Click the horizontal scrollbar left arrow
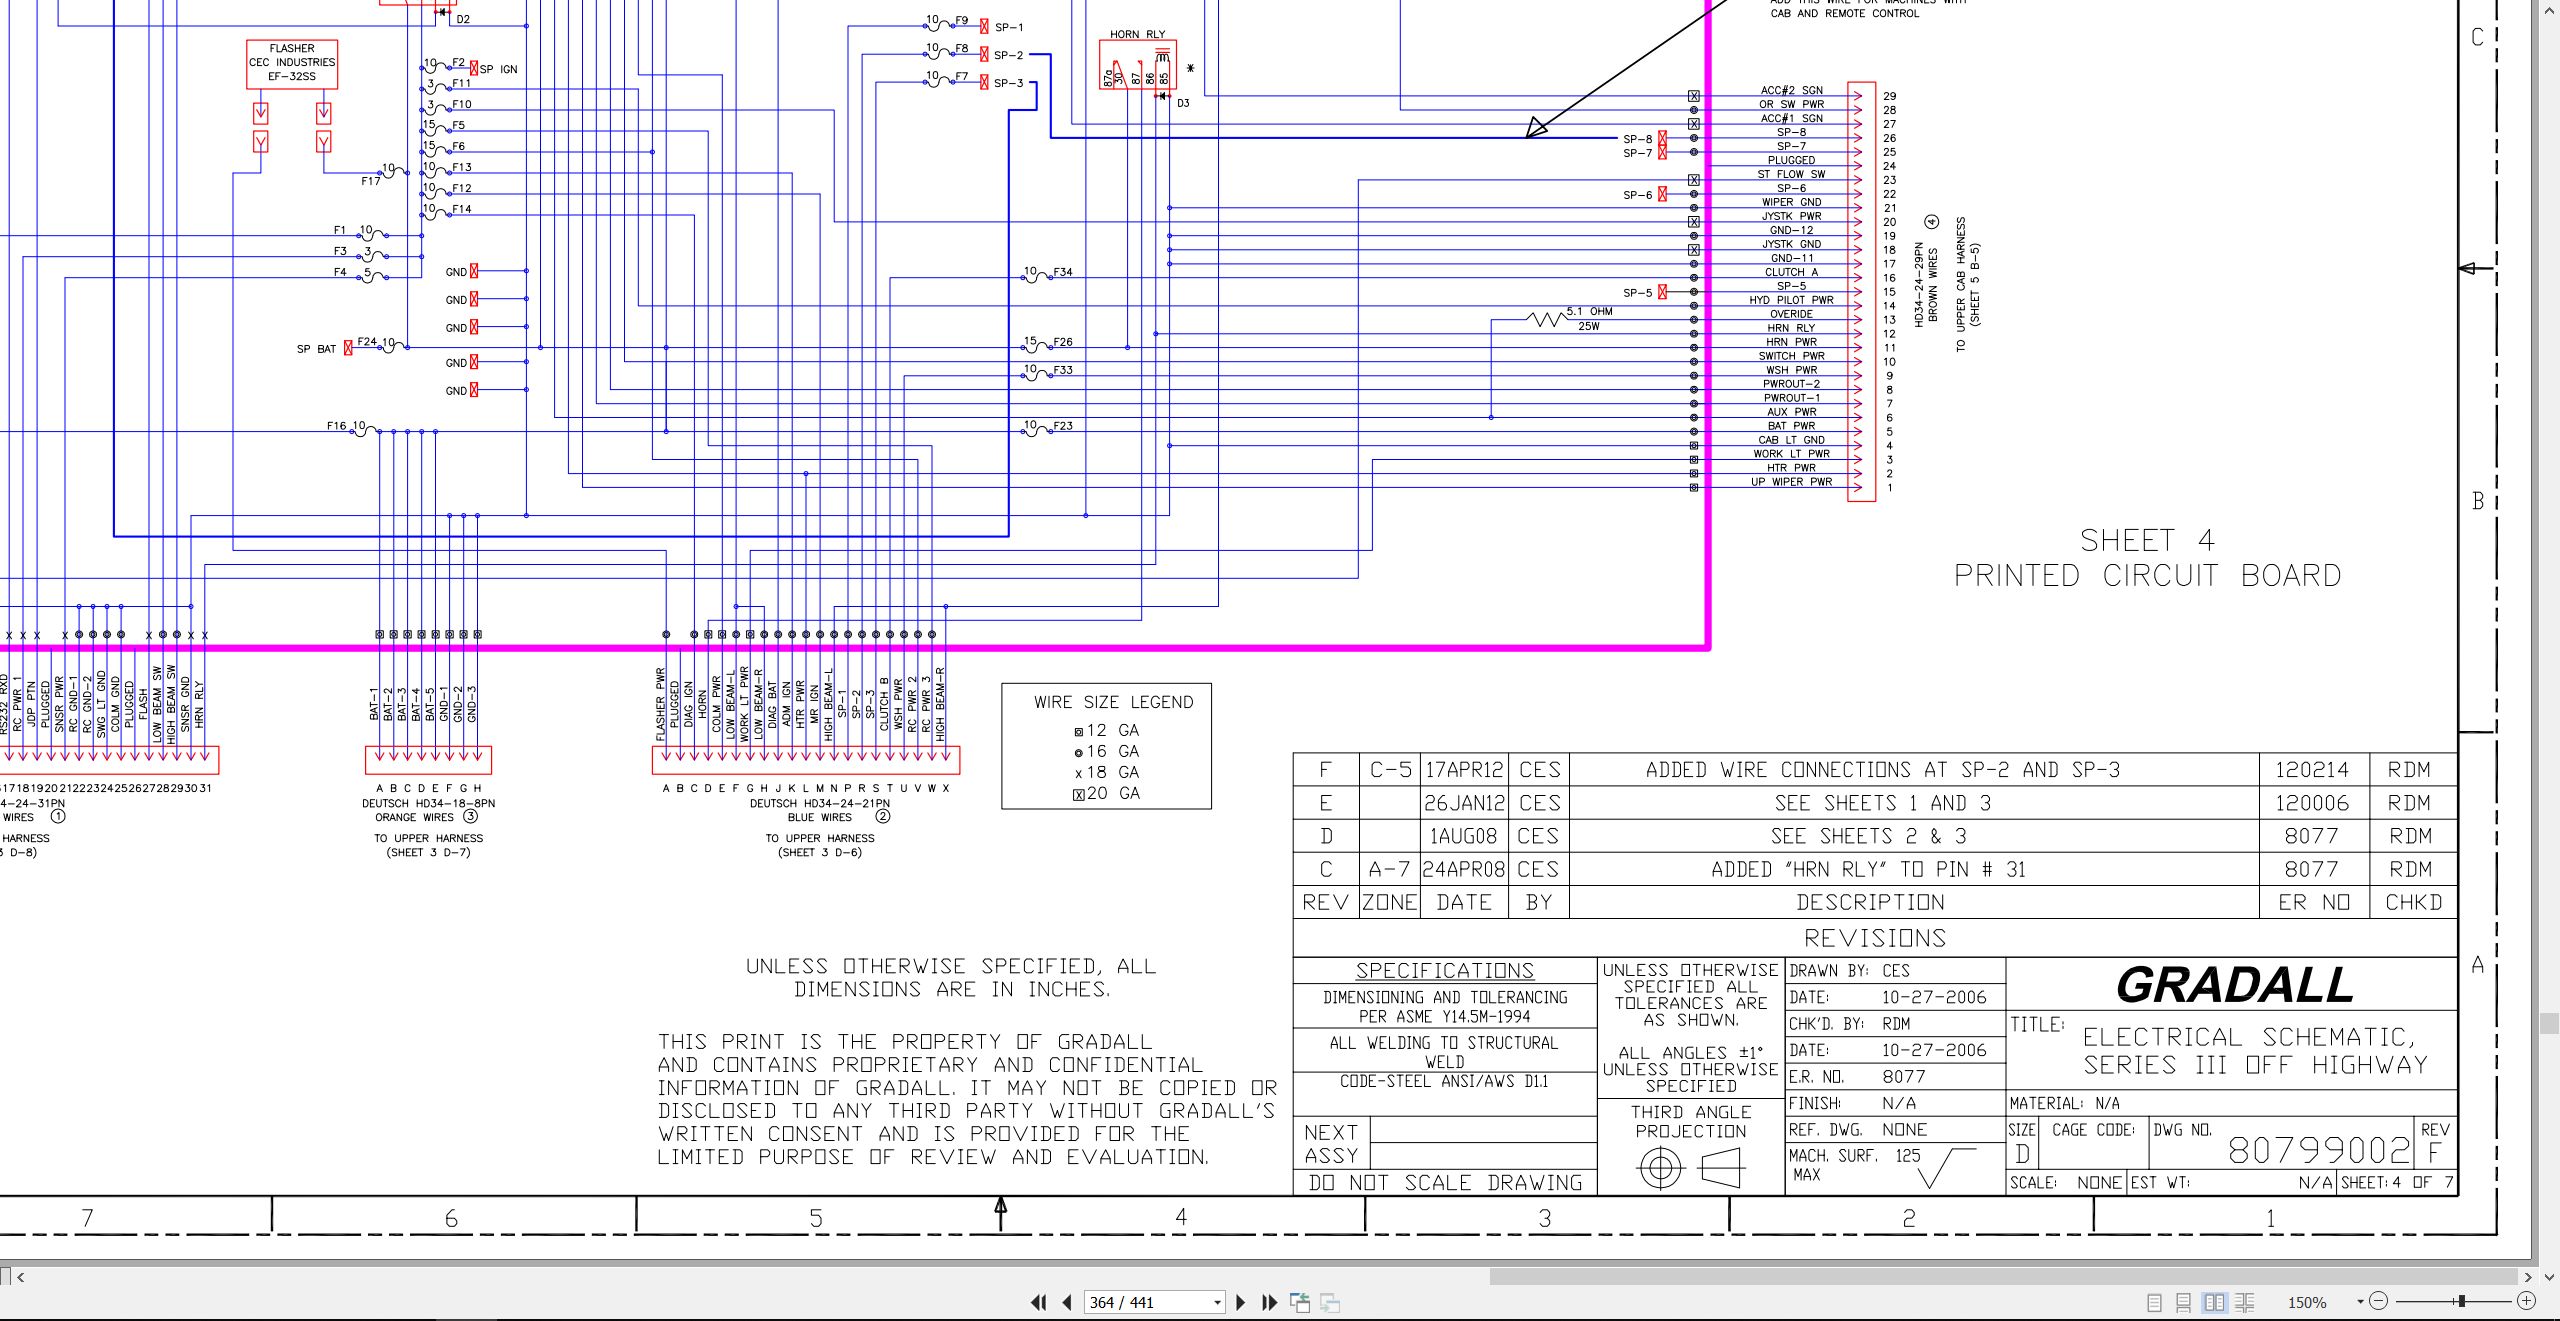 pos(21,1276)
